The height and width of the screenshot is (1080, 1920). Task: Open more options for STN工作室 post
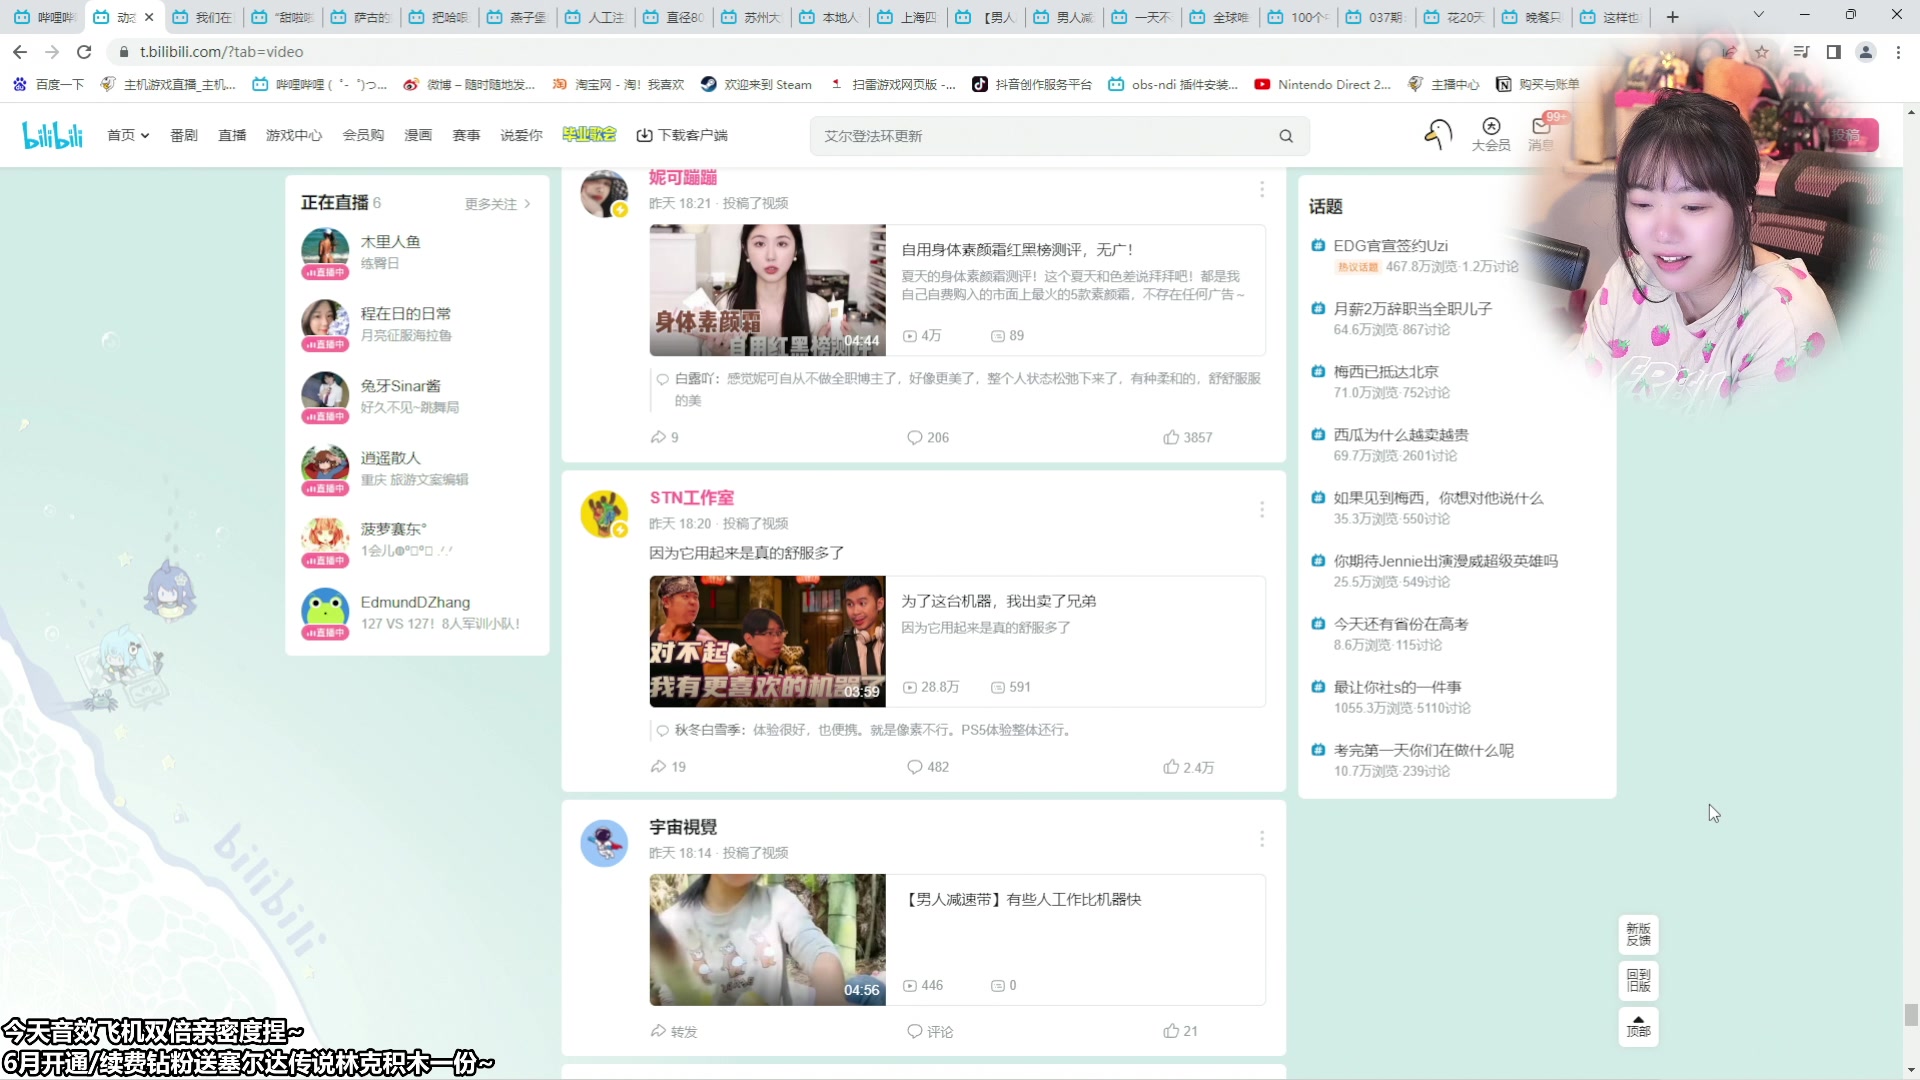point(1262,509)
